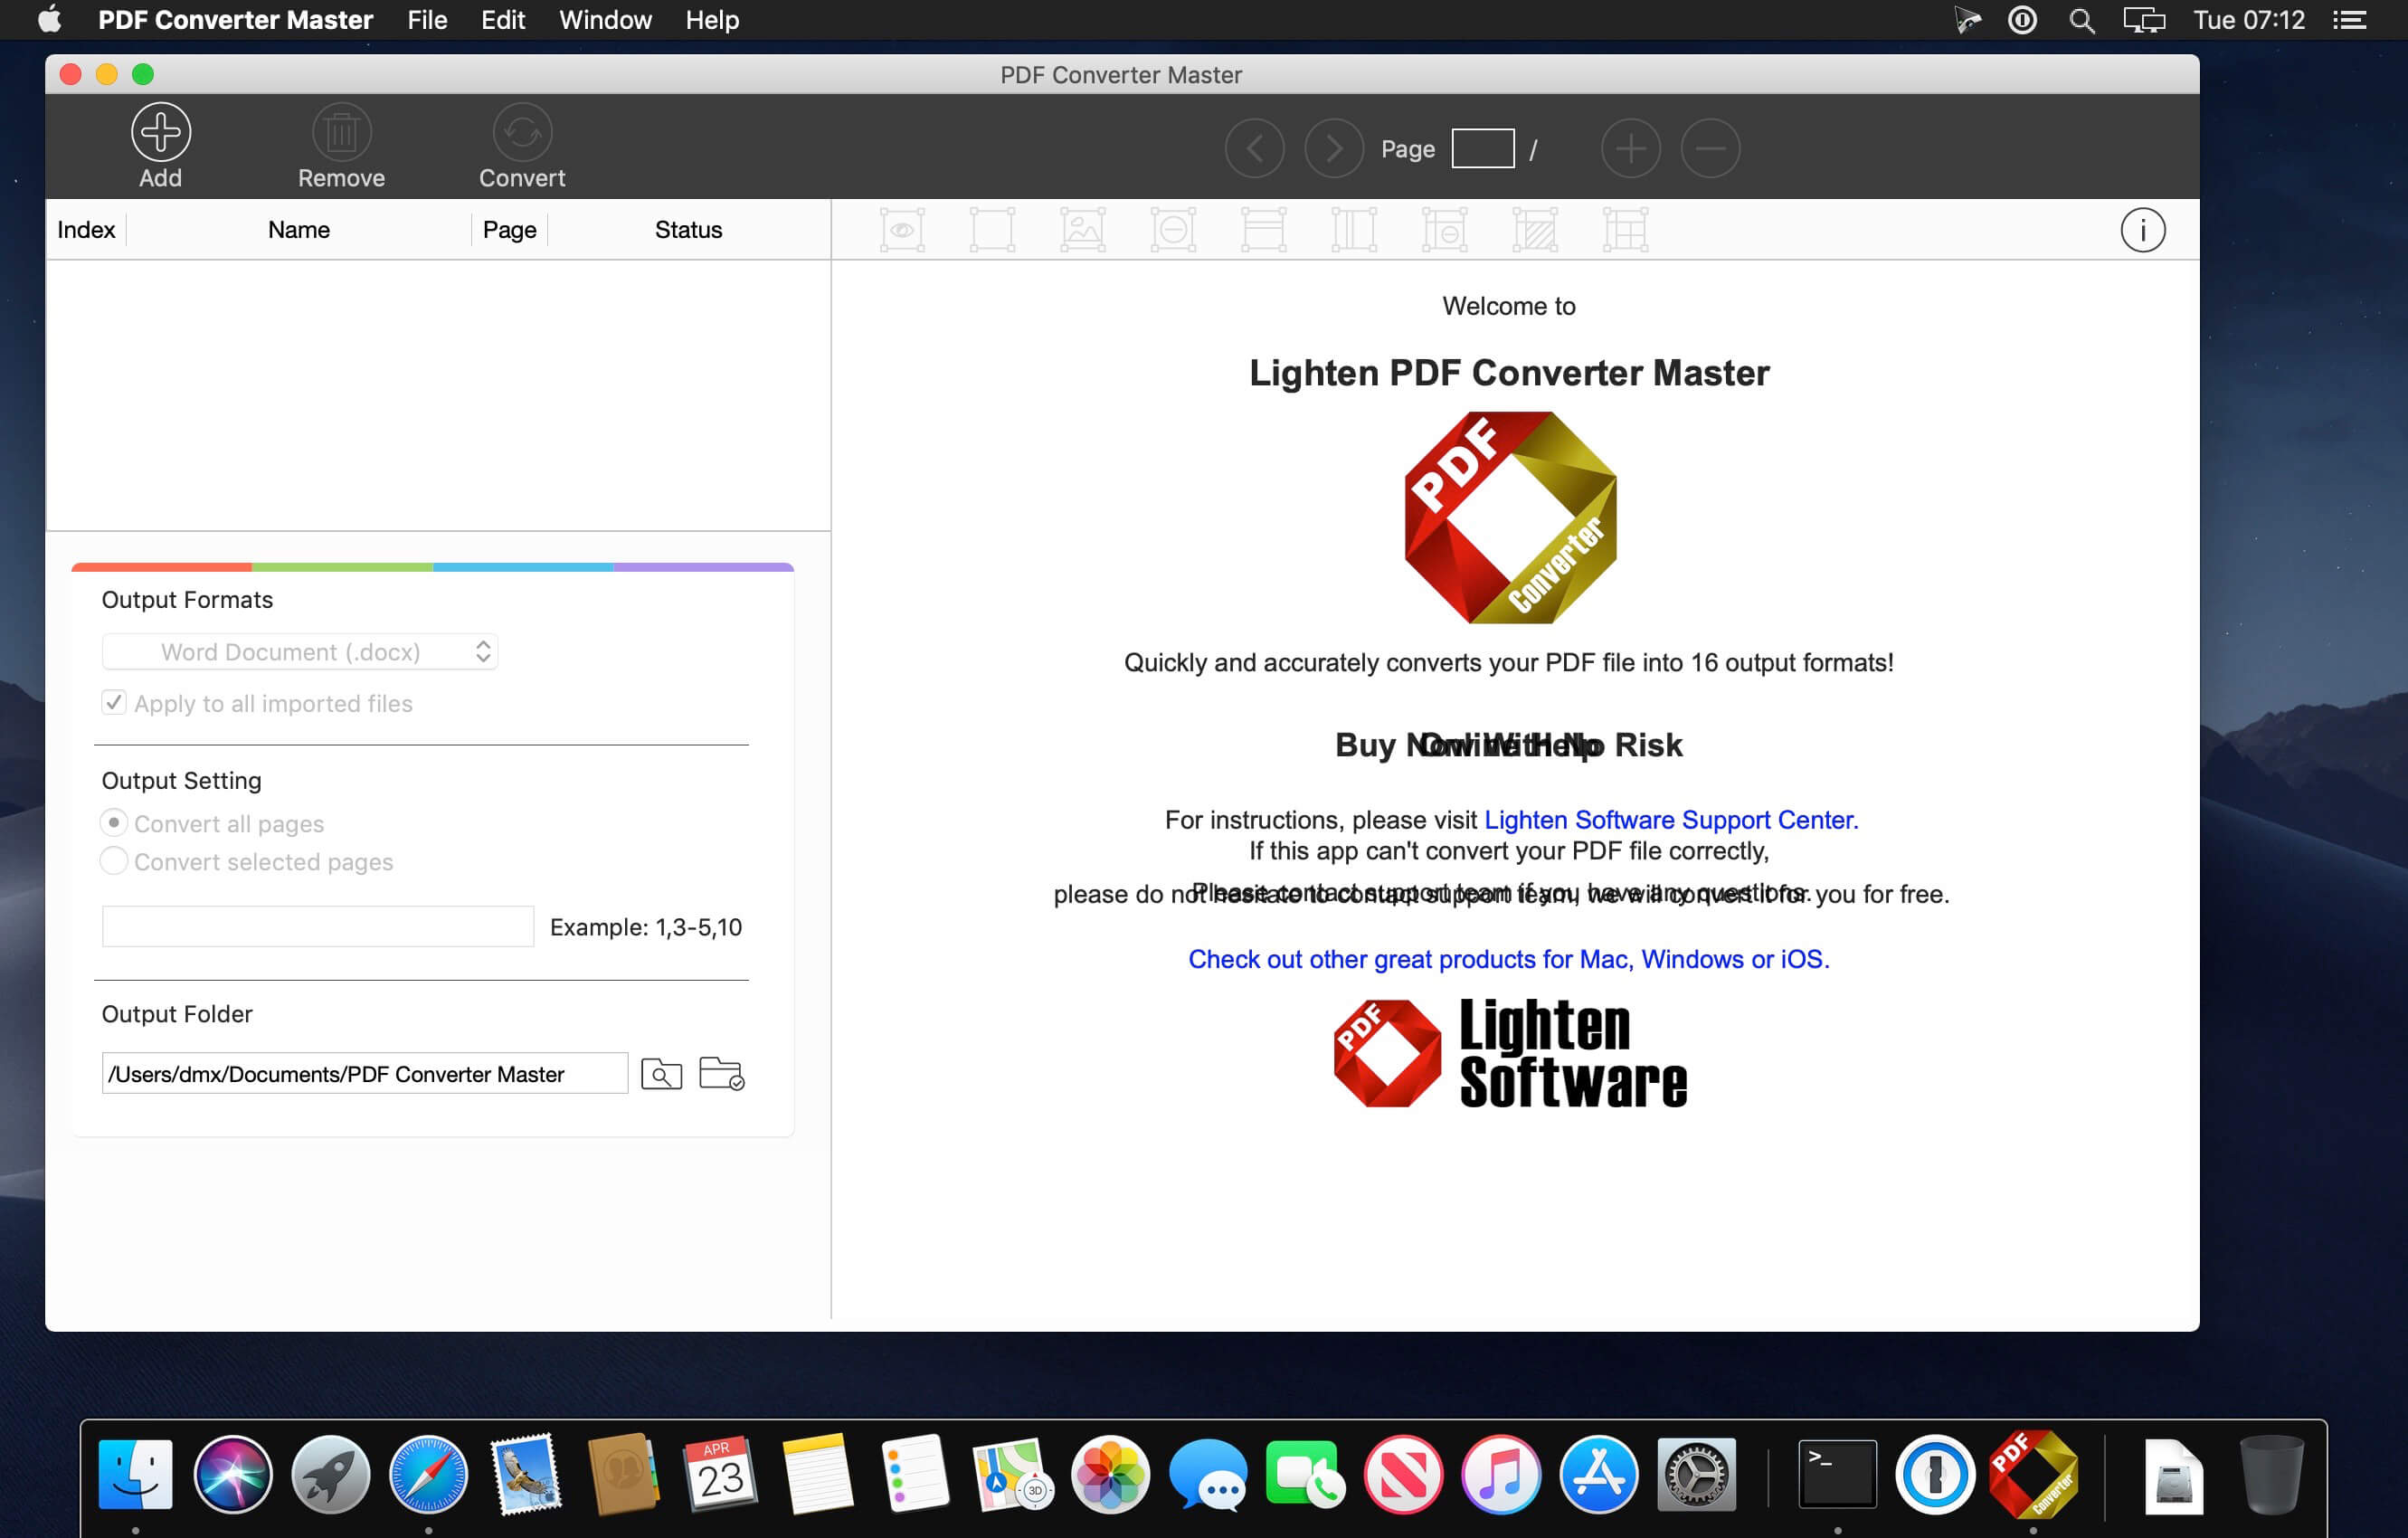This screenshot has width=2408, height=1538.
Task: Click the Remove trash icon
Action: 341,132
